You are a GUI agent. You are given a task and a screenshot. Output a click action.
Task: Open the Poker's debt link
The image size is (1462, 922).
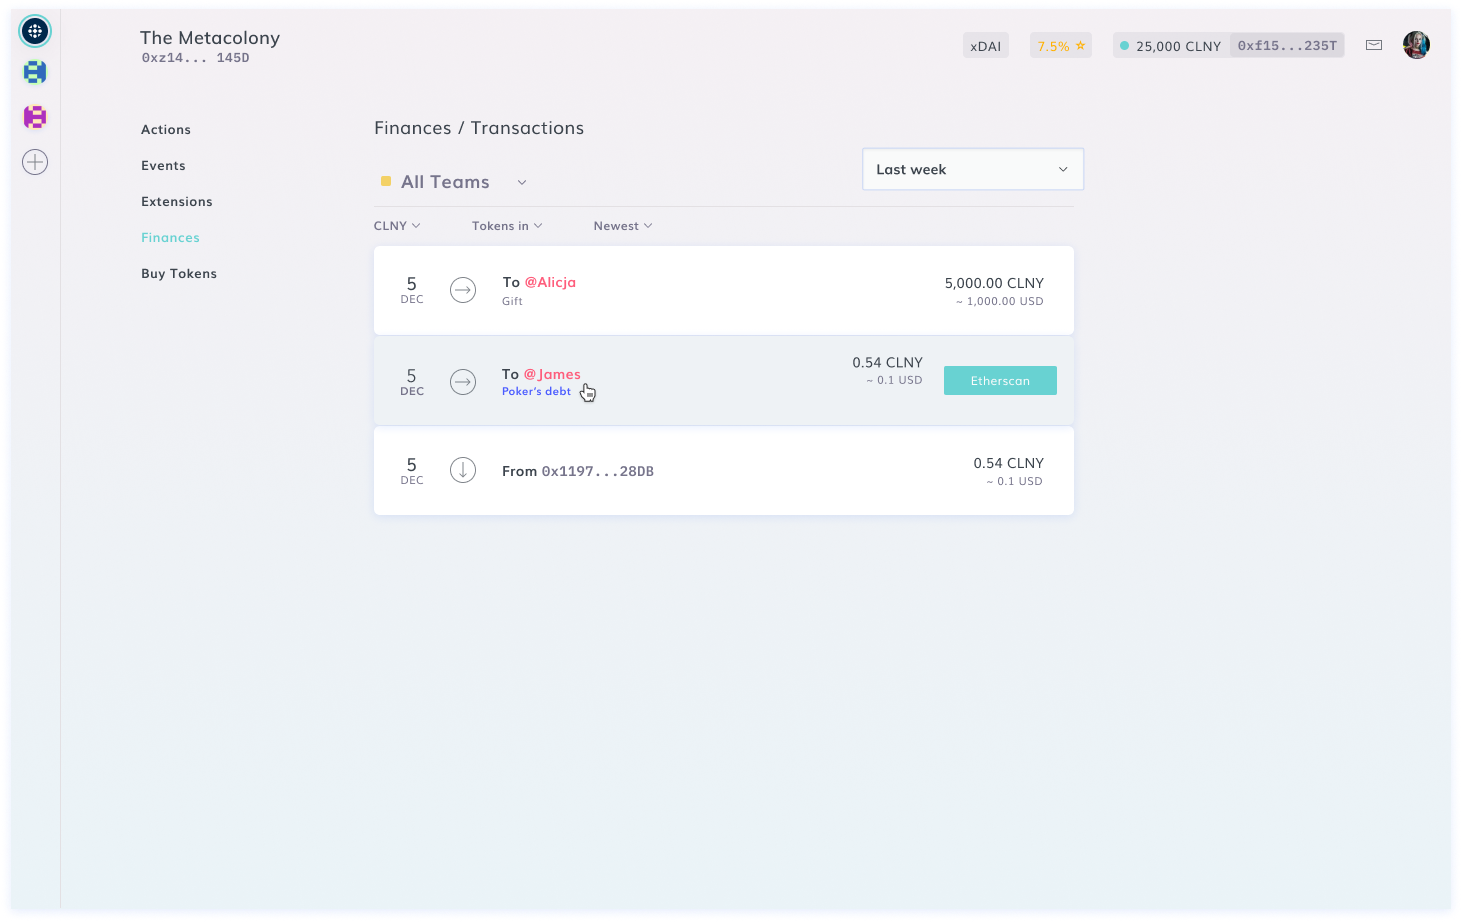click(536, 392)
